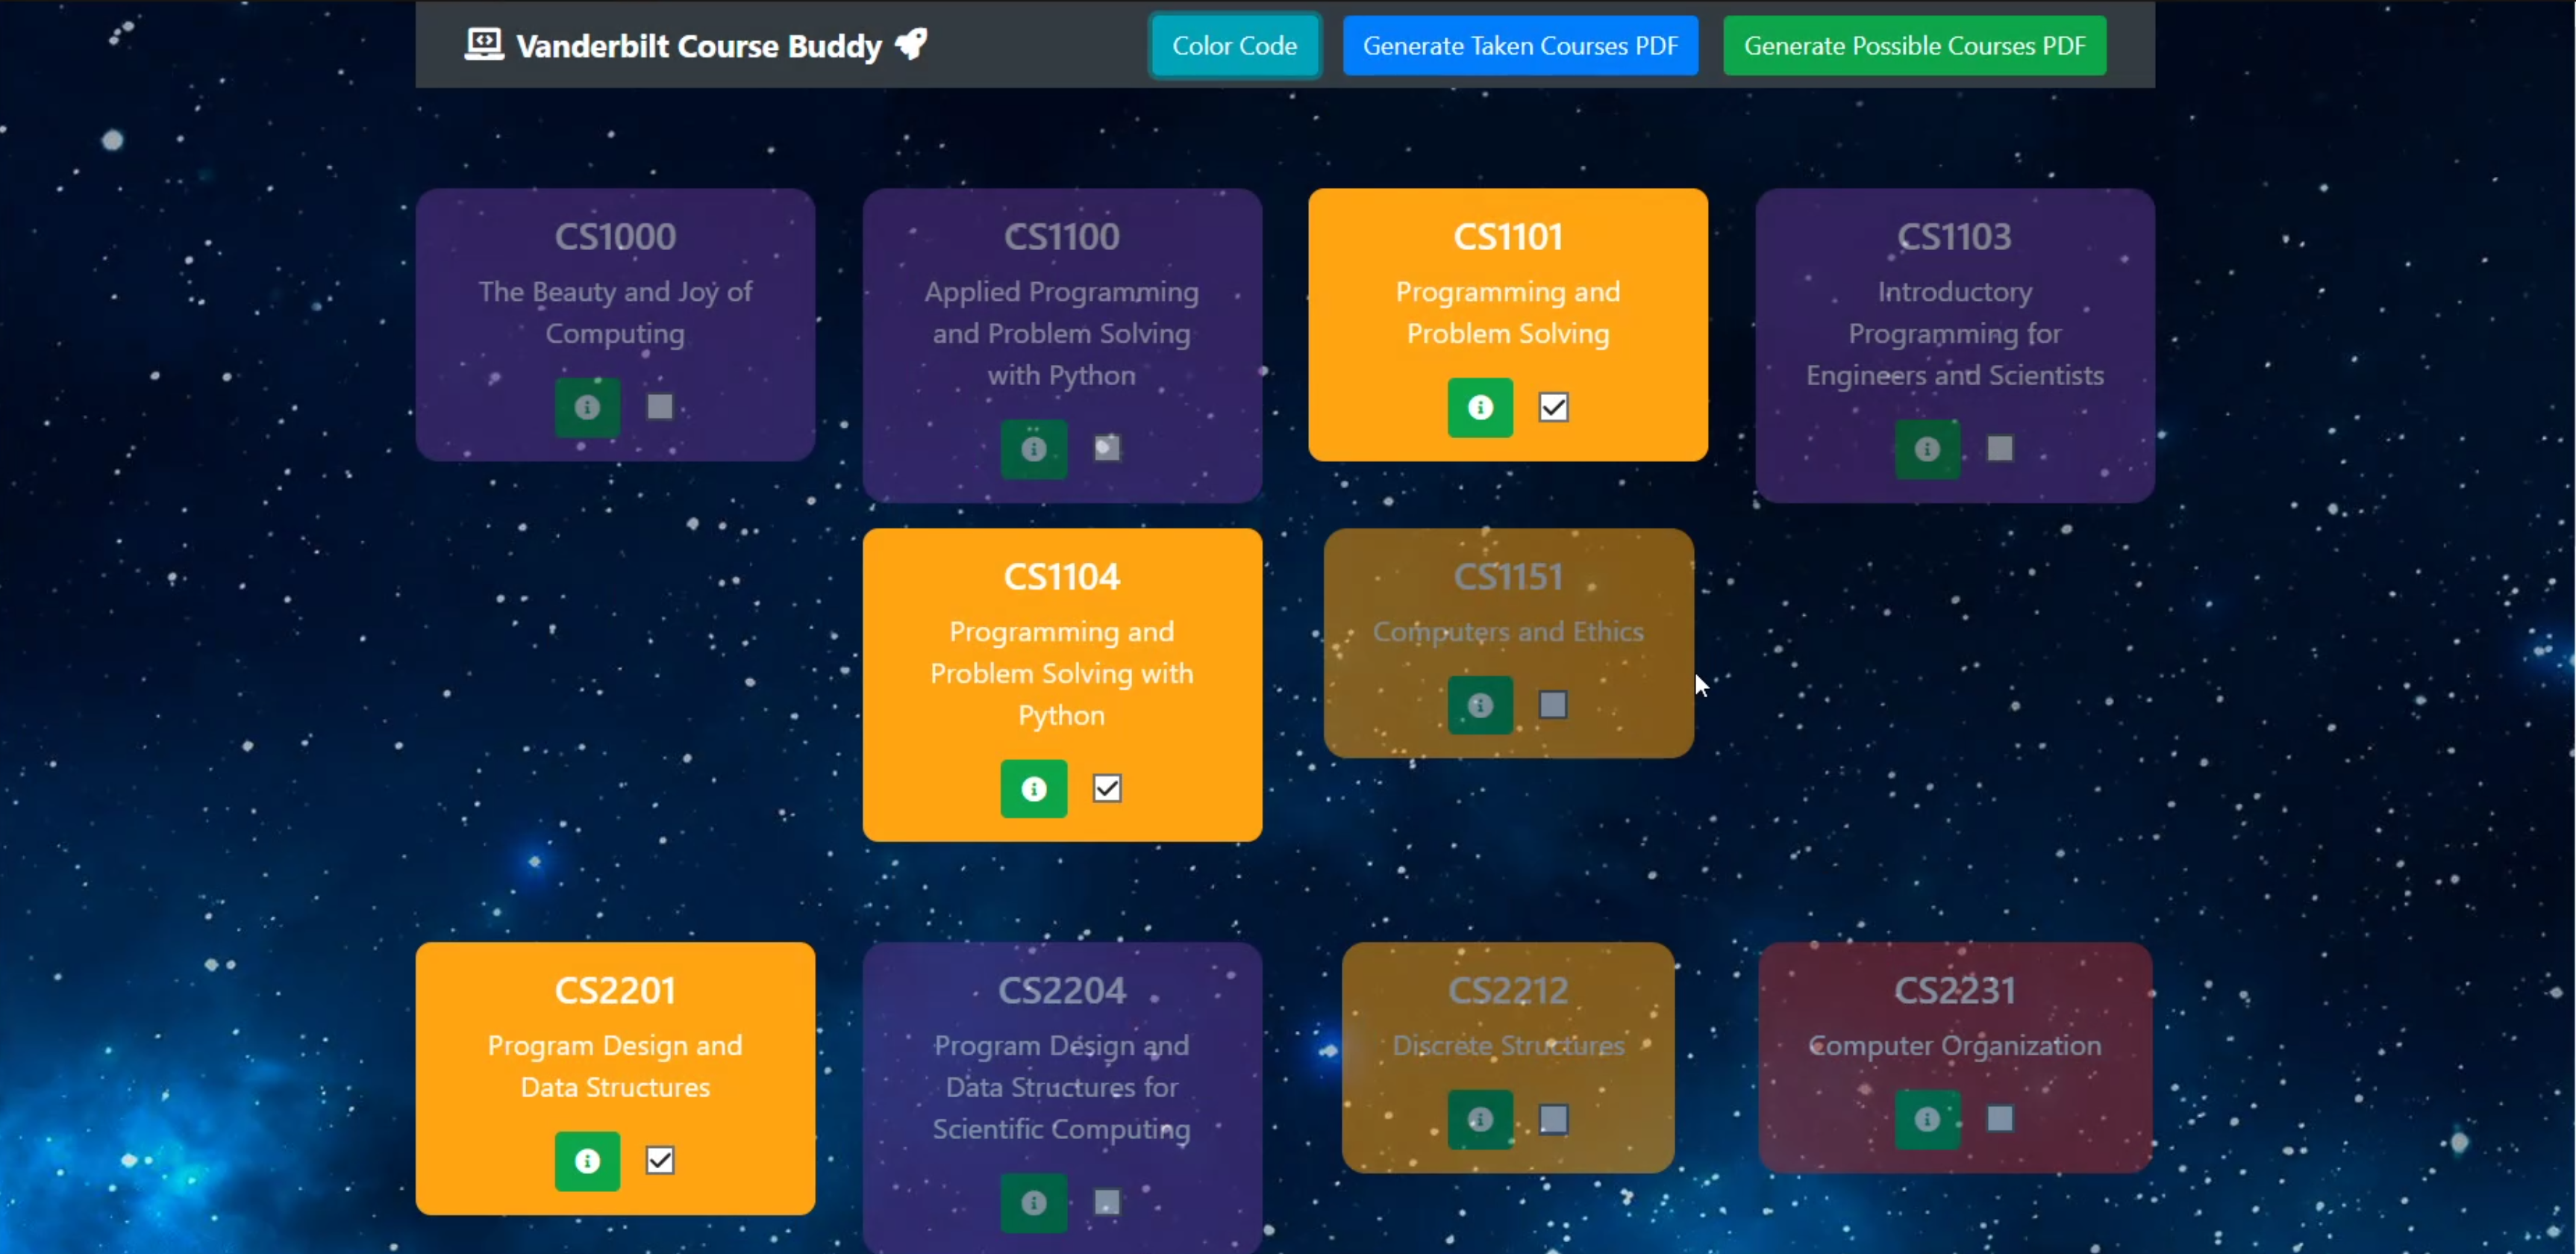Tick the CS2231 checkbox
The width and height of the screenshot is (2576, 1254).
[x=1999, y=1119]
